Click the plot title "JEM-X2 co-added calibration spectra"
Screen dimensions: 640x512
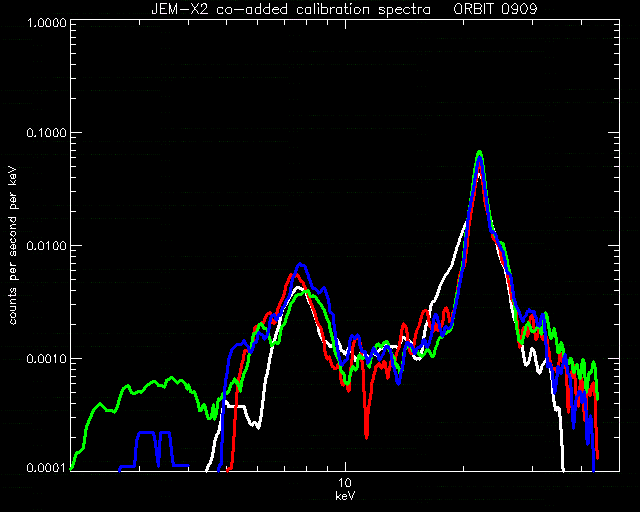pos(291,9)
